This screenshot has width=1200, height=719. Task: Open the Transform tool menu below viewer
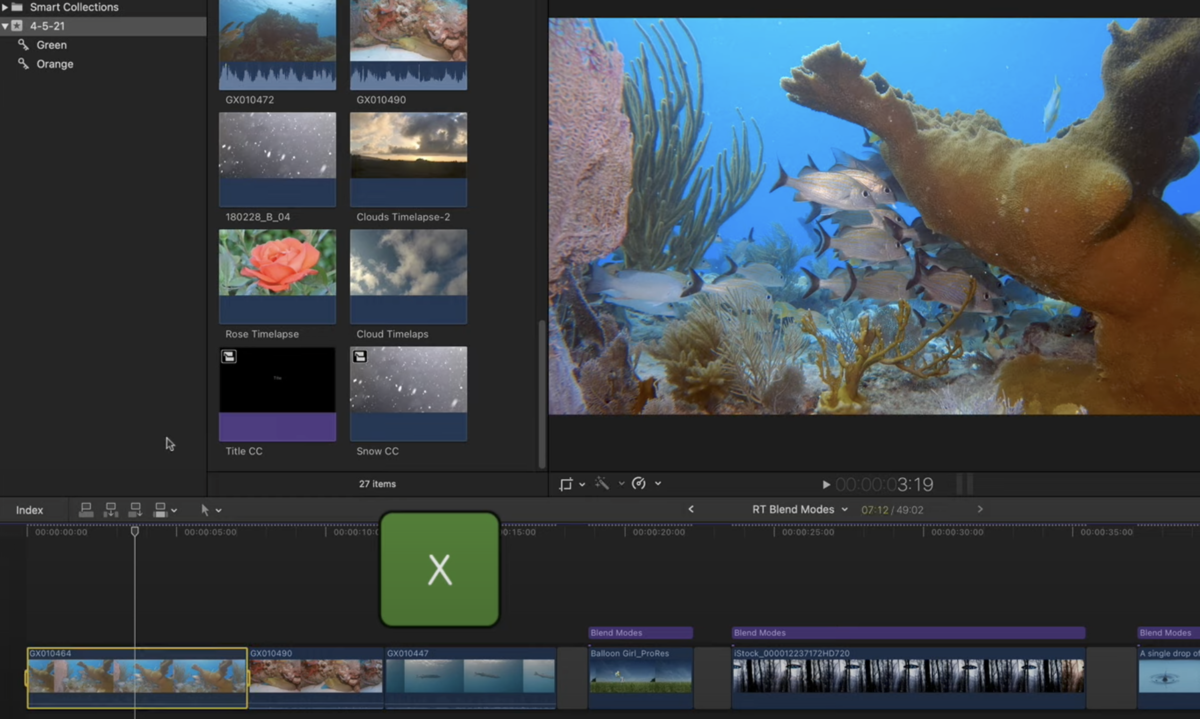(571, 484)
